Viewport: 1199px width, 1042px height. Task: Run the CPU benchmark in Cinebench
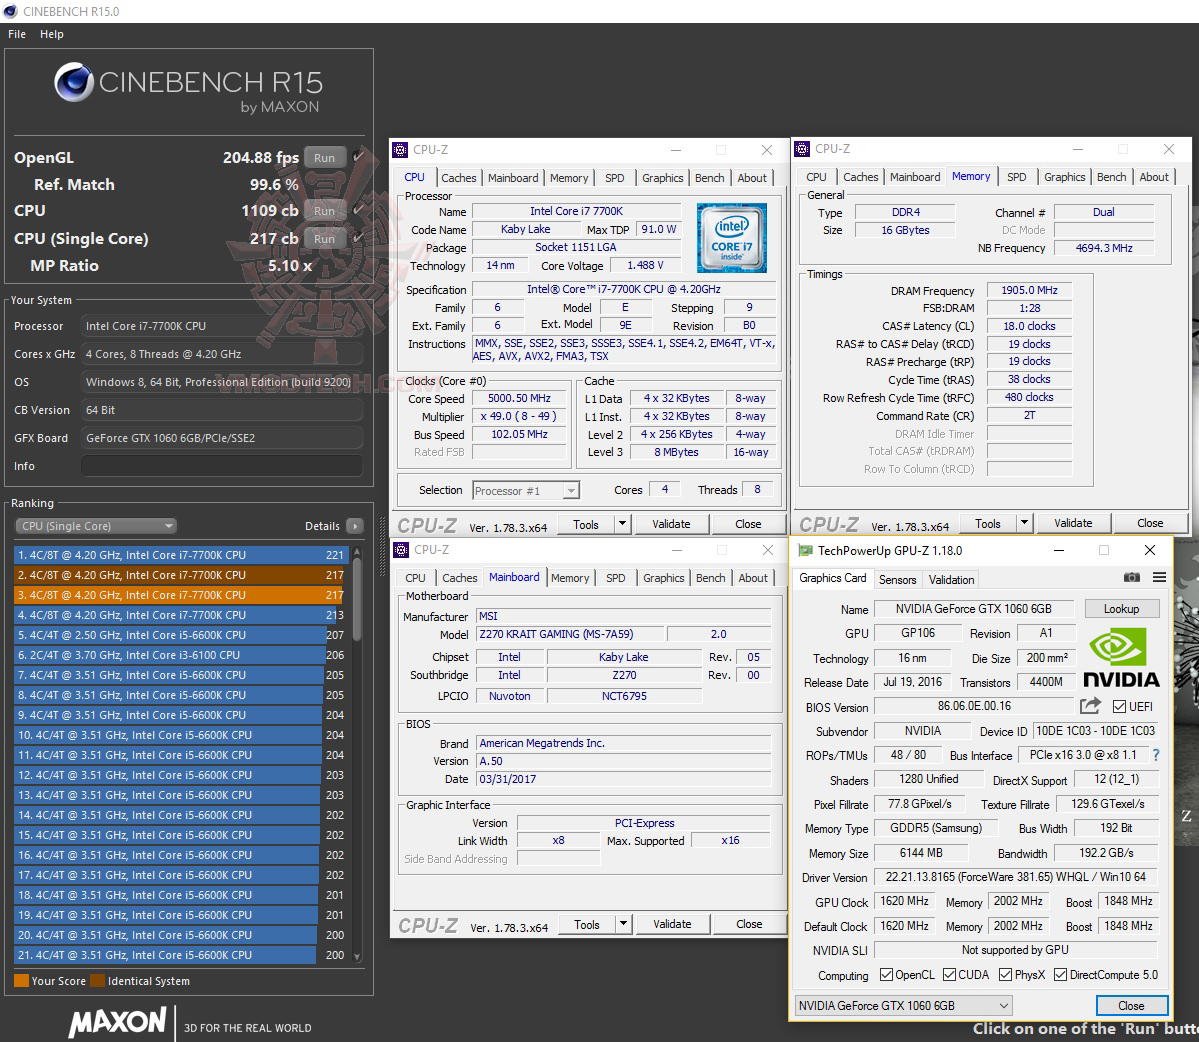pos(324,211)
